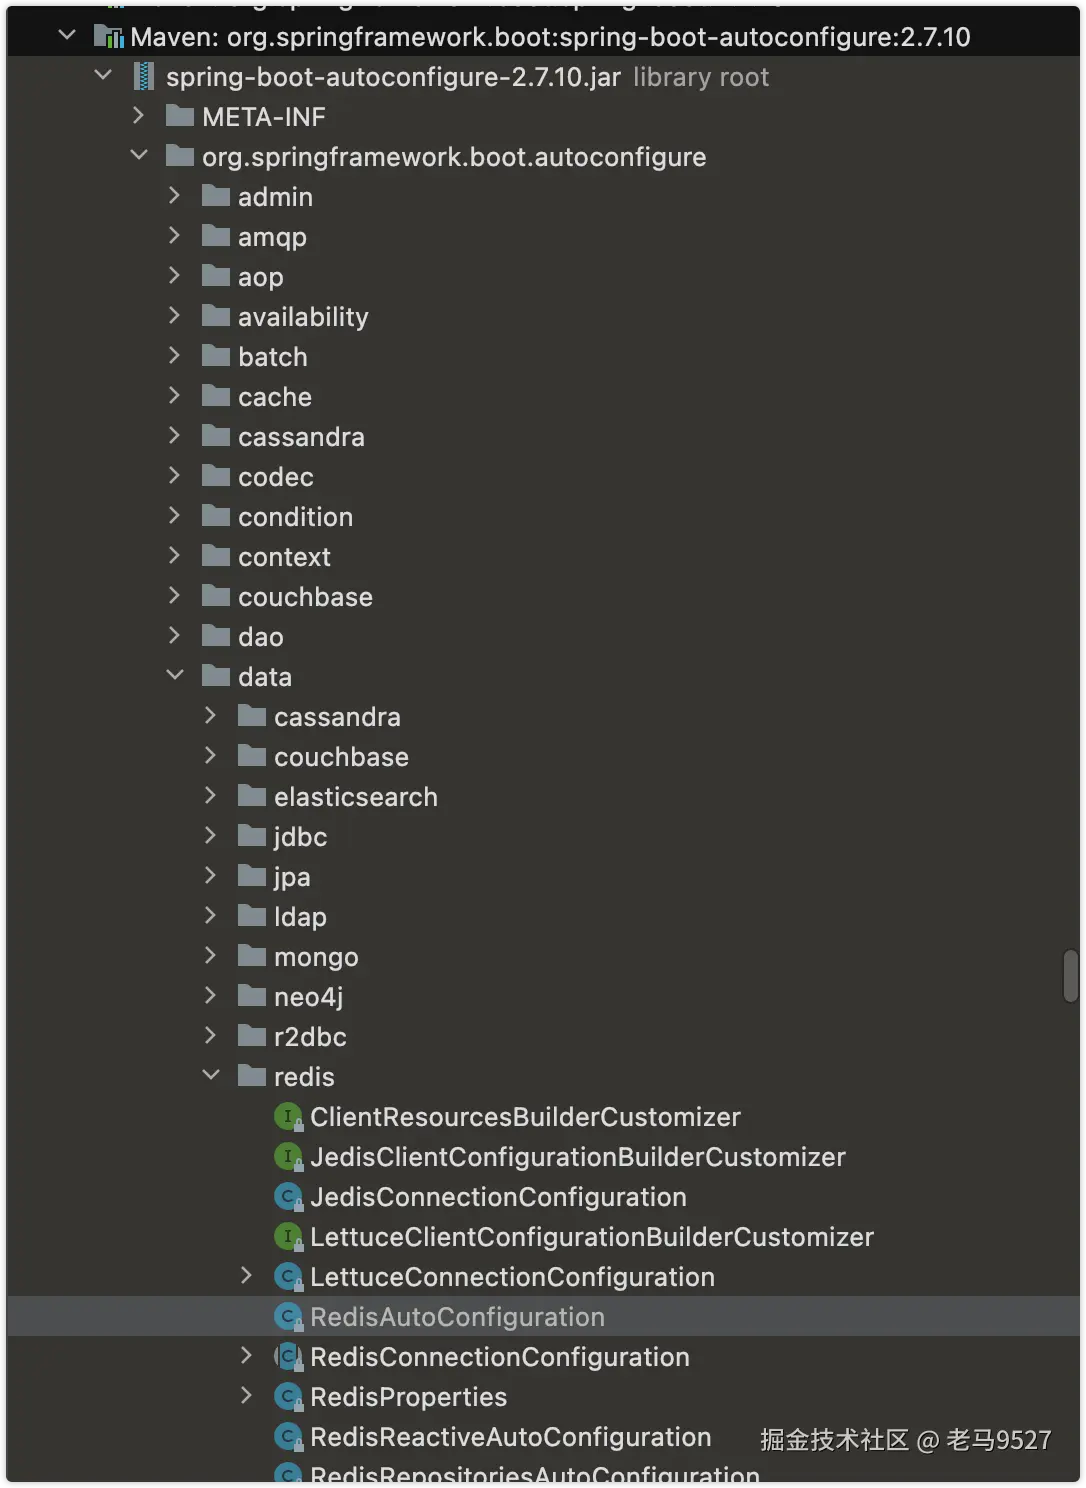The image size is (1086, 1488).
Task: Click the Maven library icon for spring-boot-autoconfigure
Action: (x=108, y=37)
